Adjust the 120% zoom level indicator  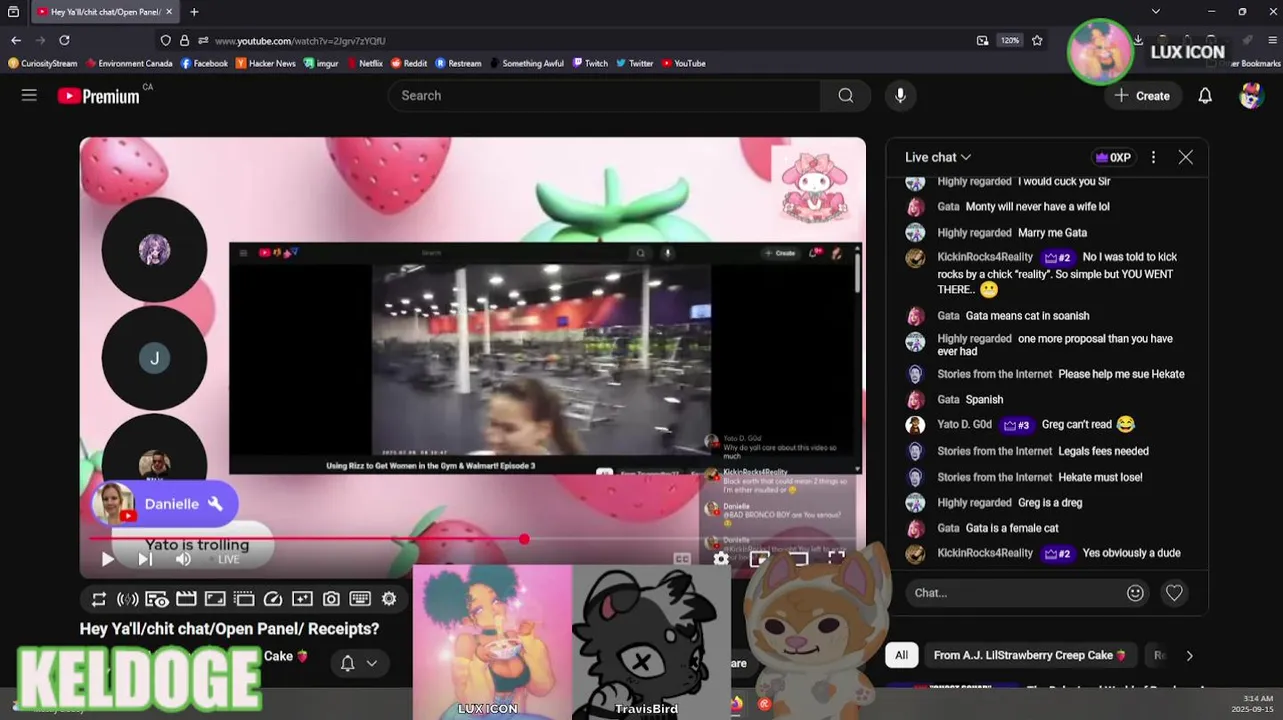[x=1010, y=40]
